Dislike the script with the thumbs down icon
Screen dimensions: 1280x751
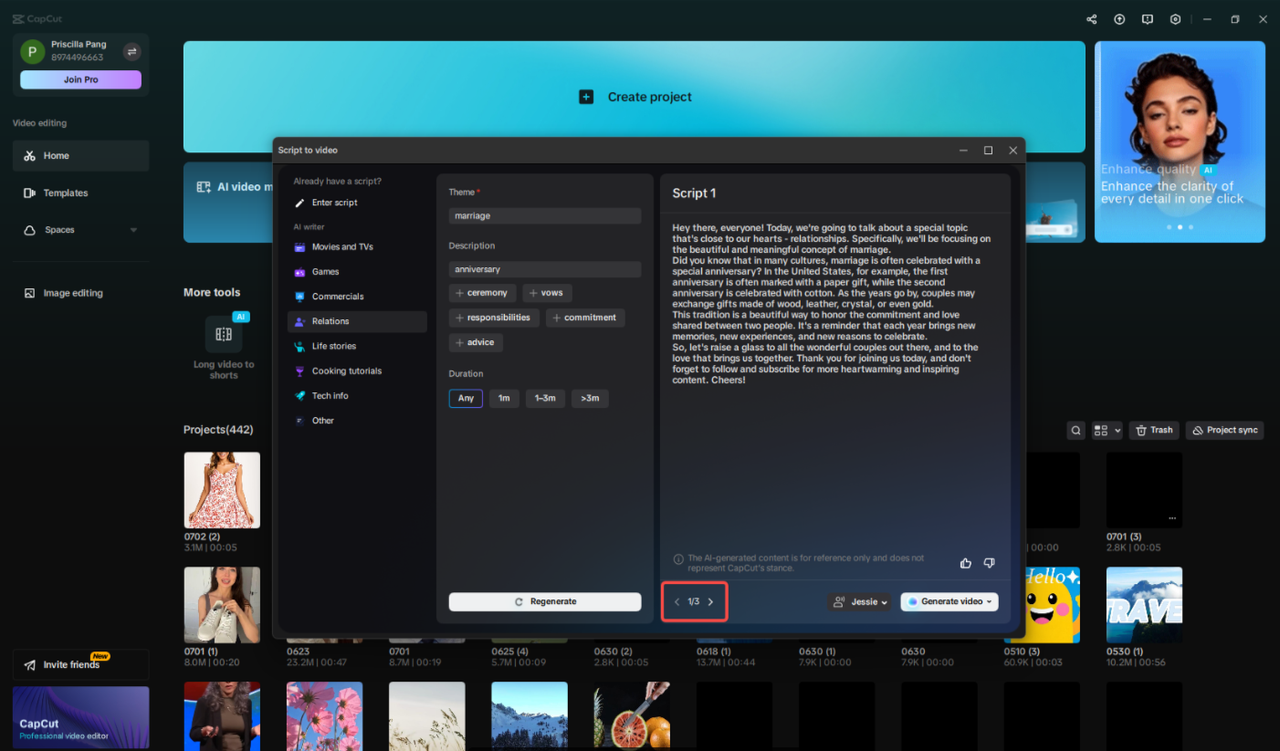click(989, 563)
